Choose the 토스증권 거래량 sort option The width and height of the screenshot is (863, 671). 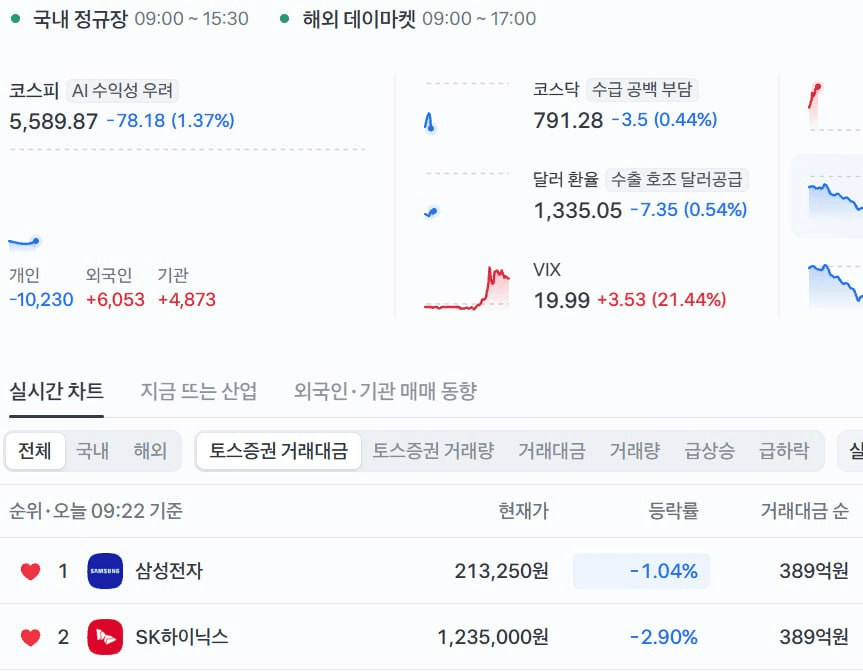433,451
